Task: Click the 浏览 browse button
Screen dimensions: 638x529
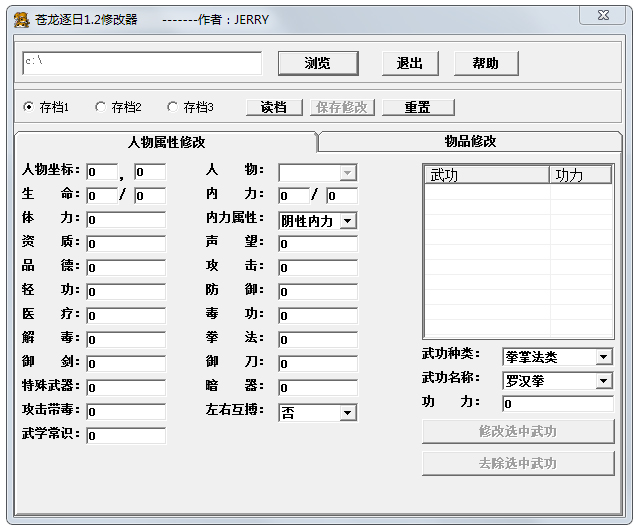Action: click(317, 63)
